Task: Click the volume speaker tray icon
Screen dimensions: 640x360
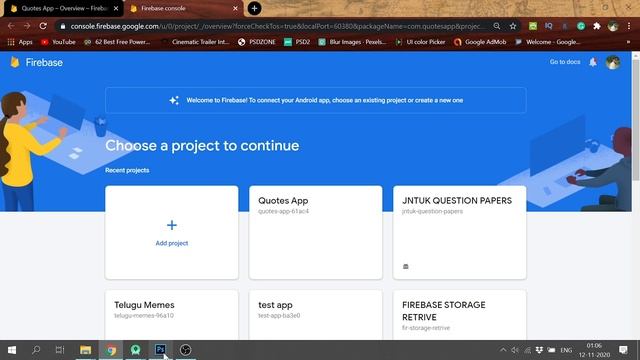Action: click(515, 350)
